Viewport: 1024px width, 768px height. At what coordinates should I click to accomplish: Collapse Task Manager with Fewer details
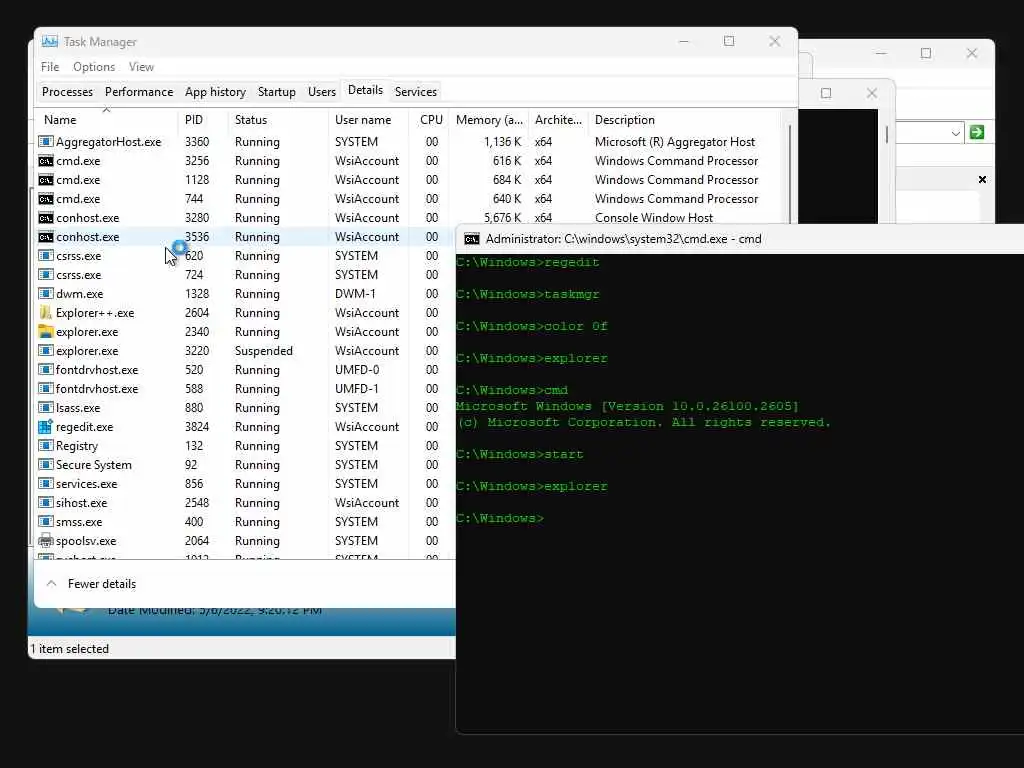(91, 584)
